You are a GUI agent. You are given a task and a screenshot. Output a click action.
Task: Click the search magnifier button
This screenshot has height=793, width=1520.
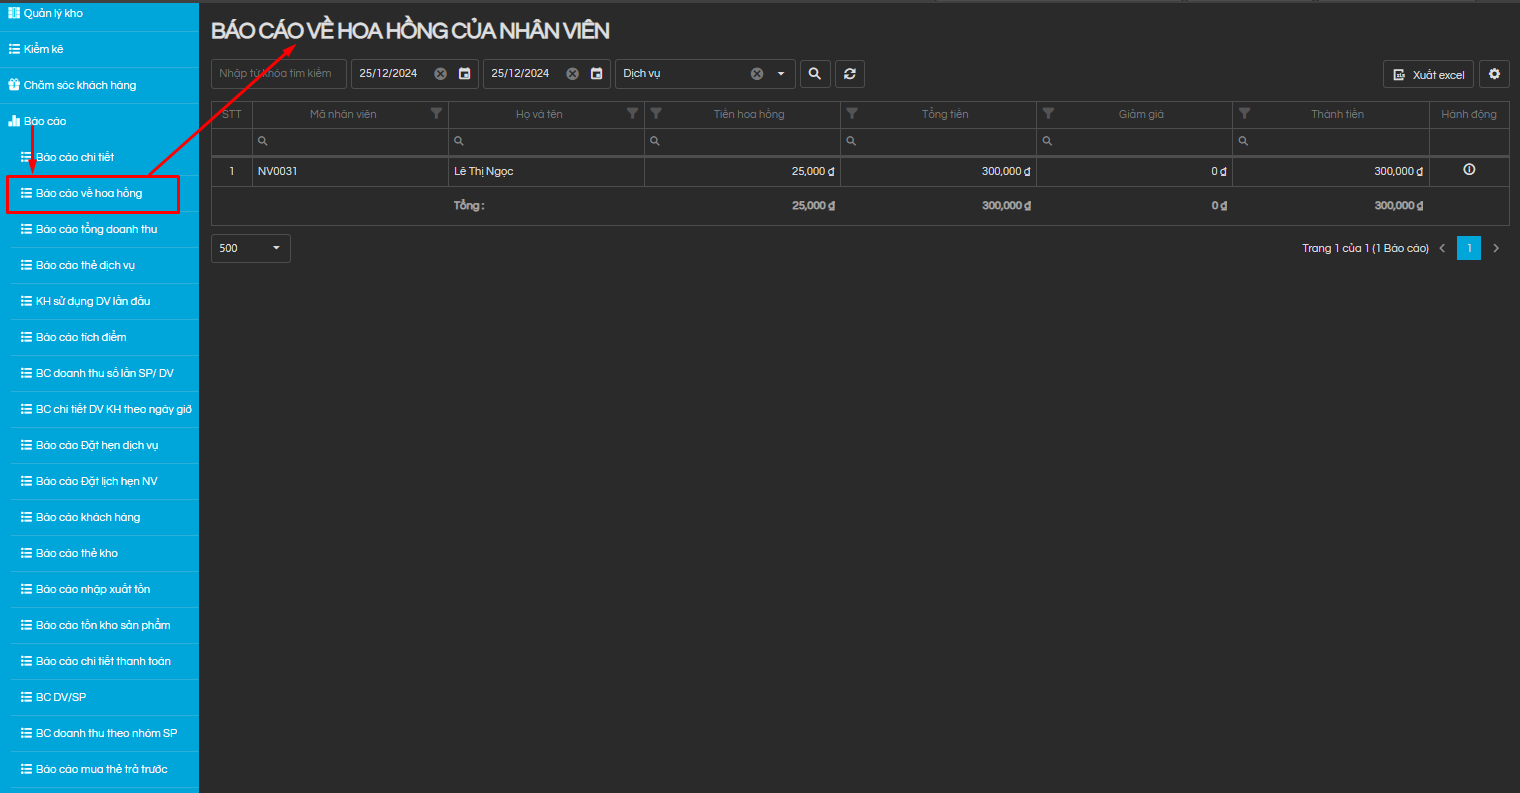[815, 74]
